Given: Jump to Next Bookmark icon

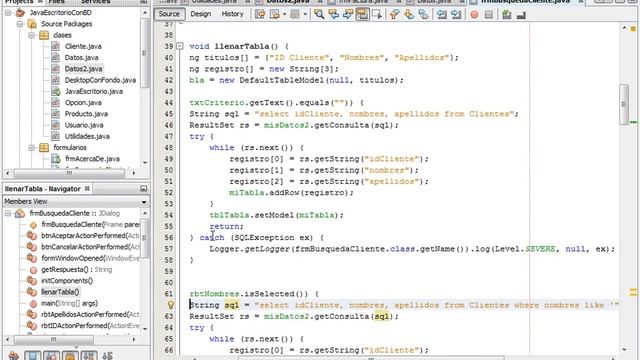Looking at the screenshot, I should tap(409, 15).
